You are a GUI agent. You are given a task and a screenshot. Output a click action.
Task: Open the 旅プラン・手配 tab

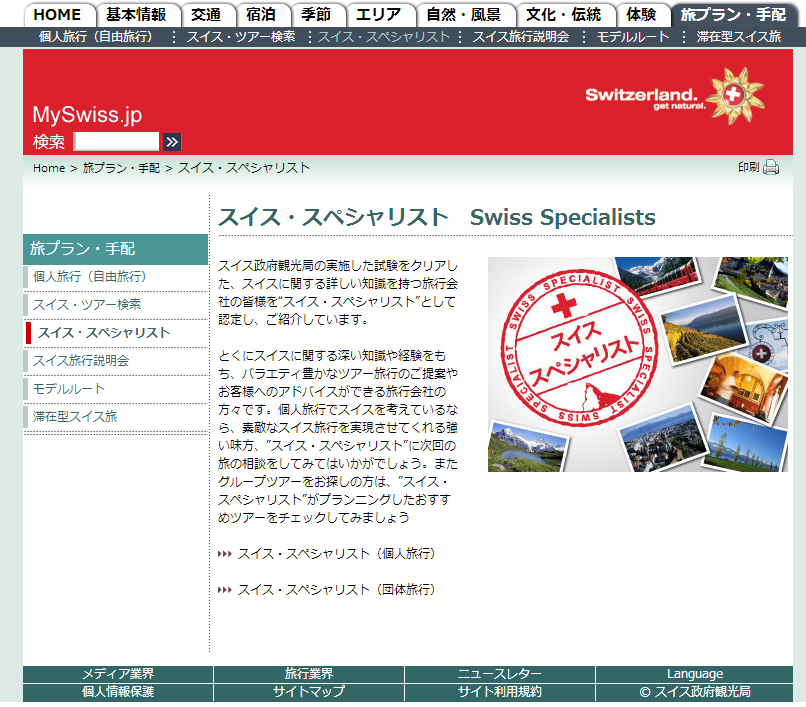tap(734, 14)
